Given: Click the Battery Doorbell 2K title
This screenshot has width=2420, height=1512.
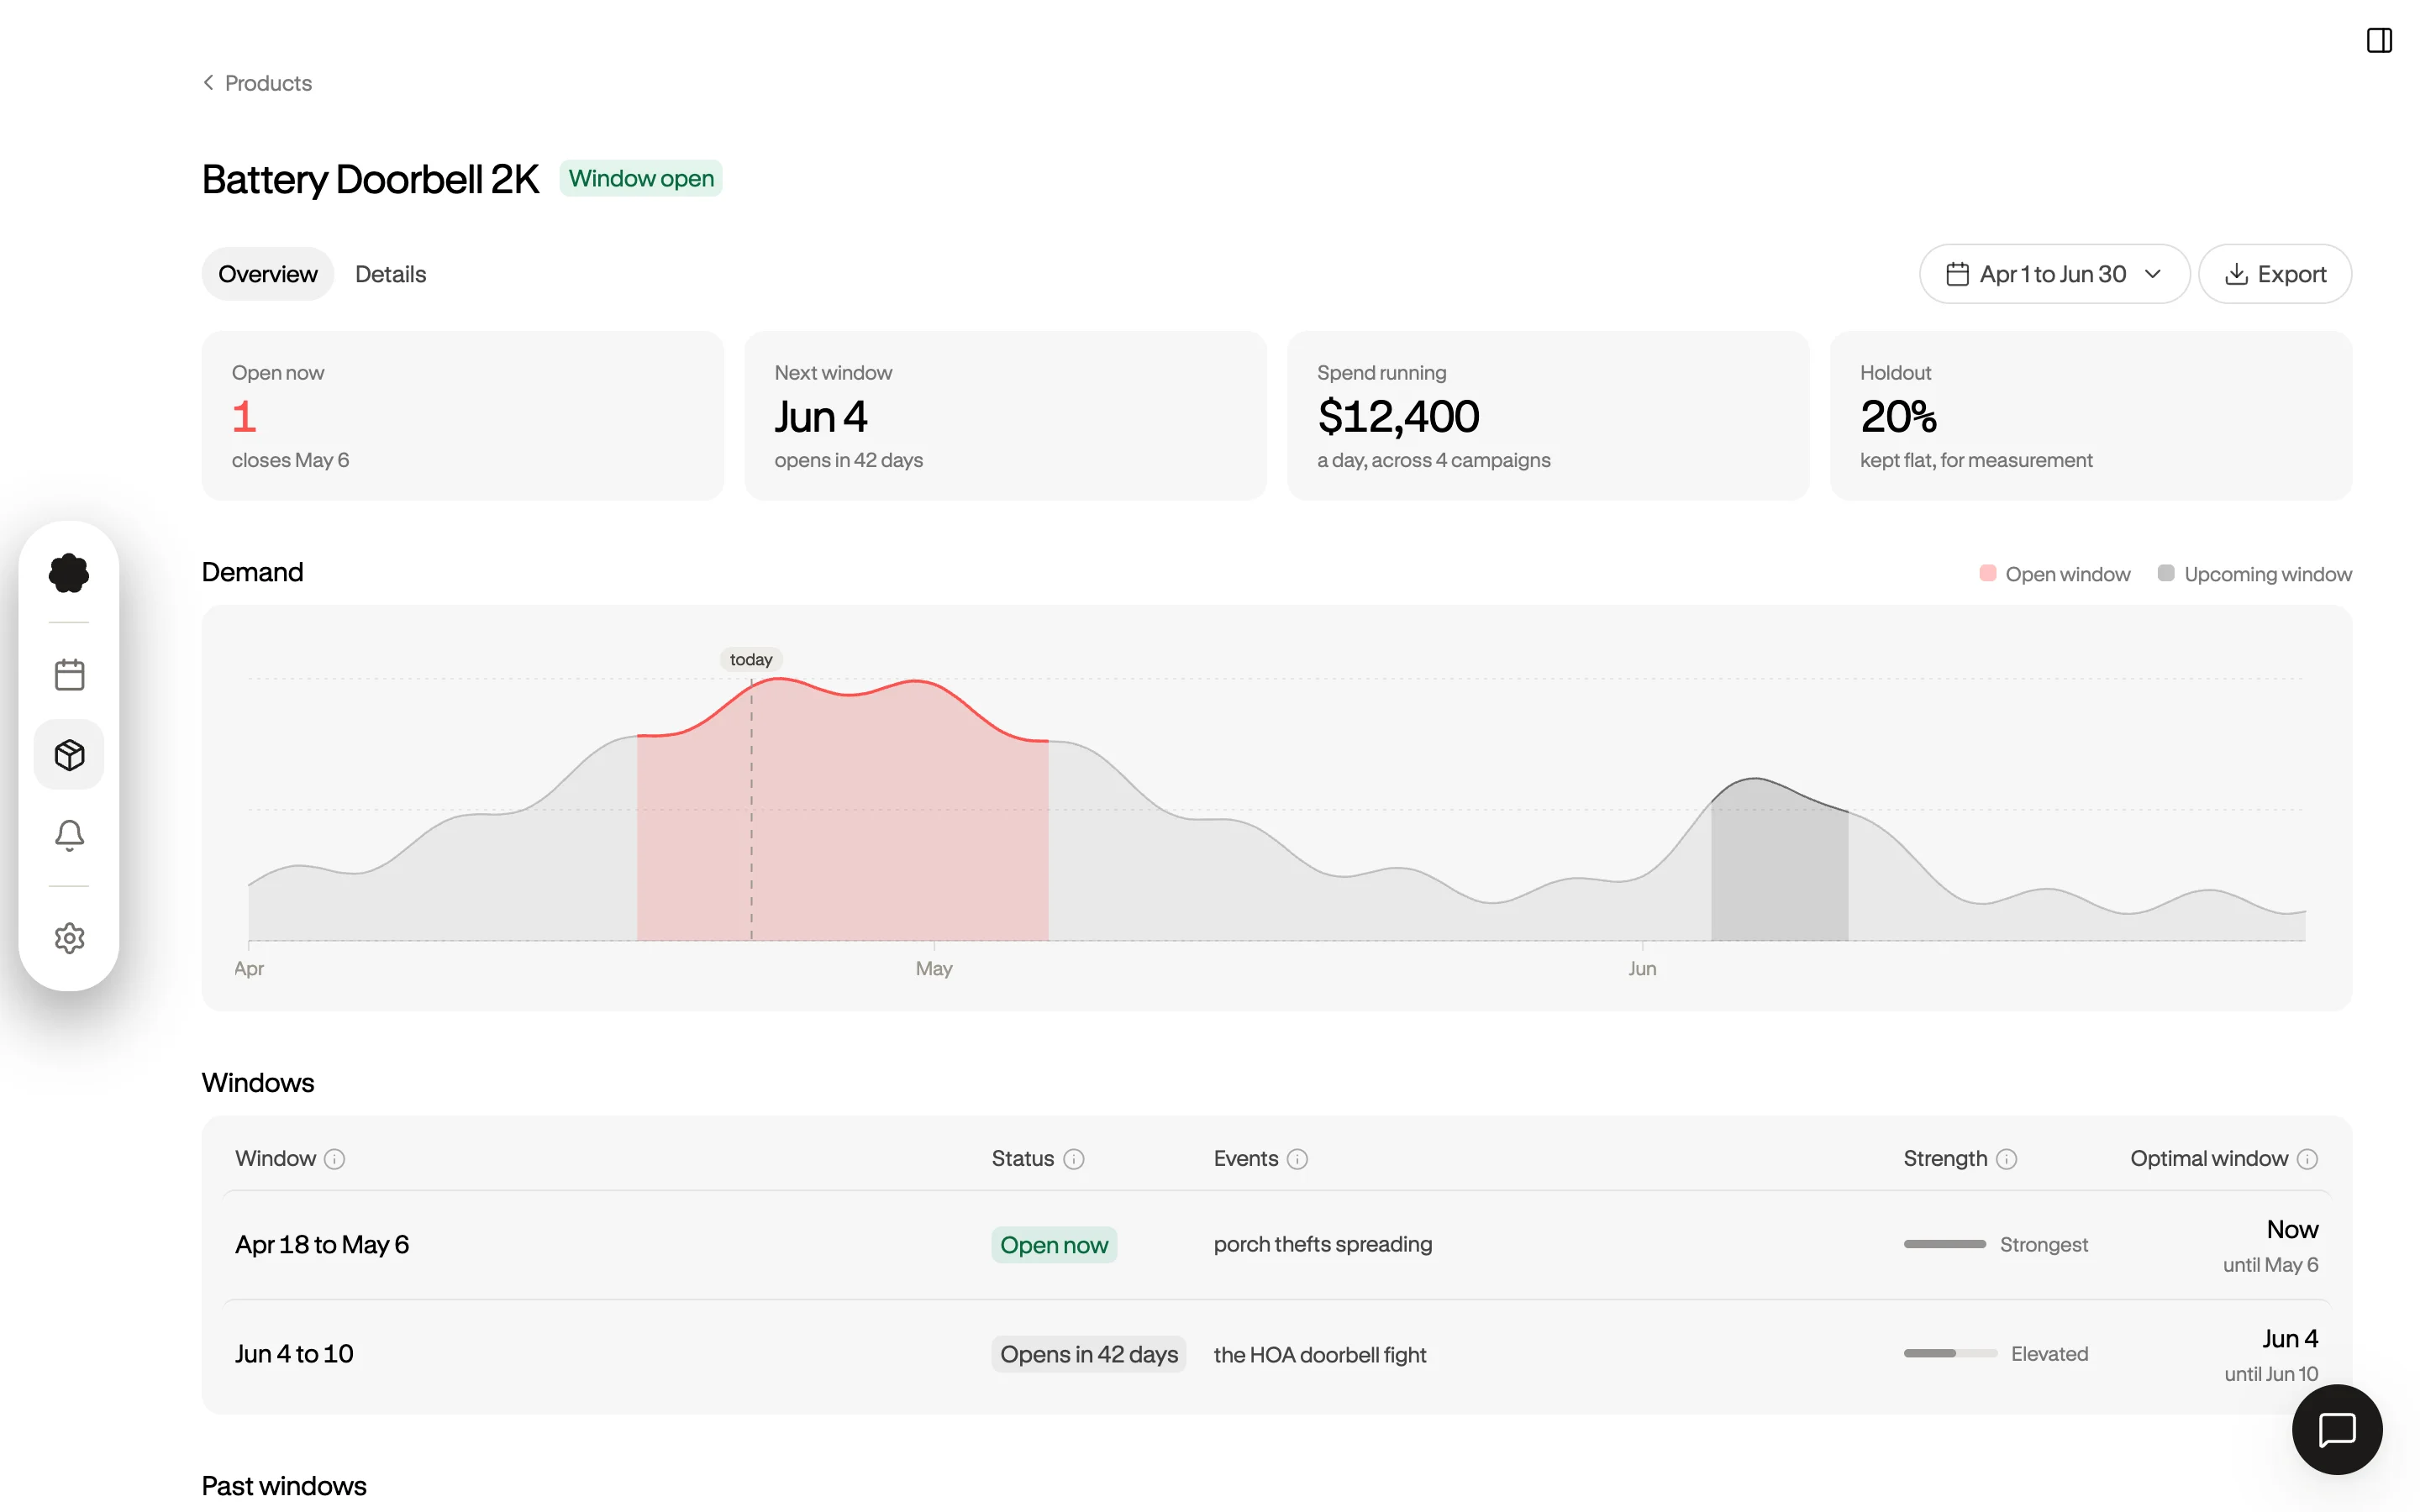Looking at the screenshot, I should pos(370,179).
